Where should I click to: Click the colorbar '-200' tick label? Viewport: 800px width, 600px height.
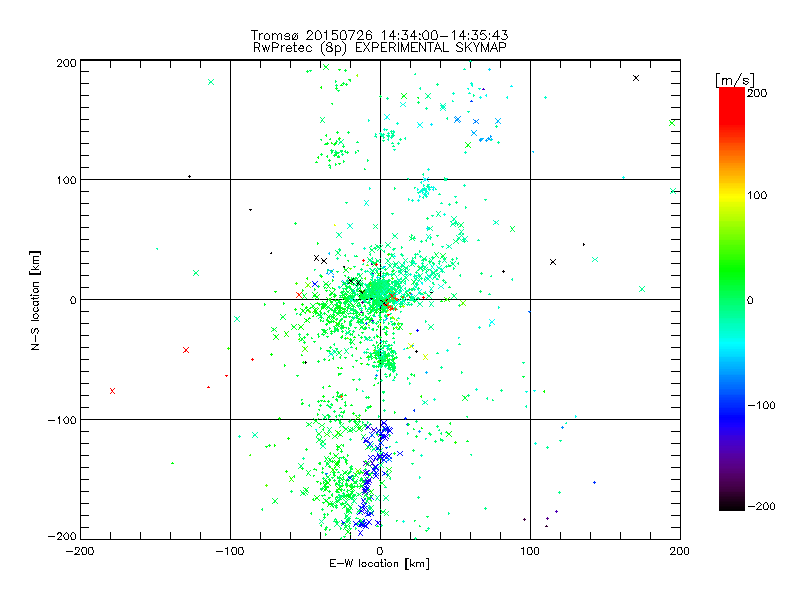[x=761, y=506]
